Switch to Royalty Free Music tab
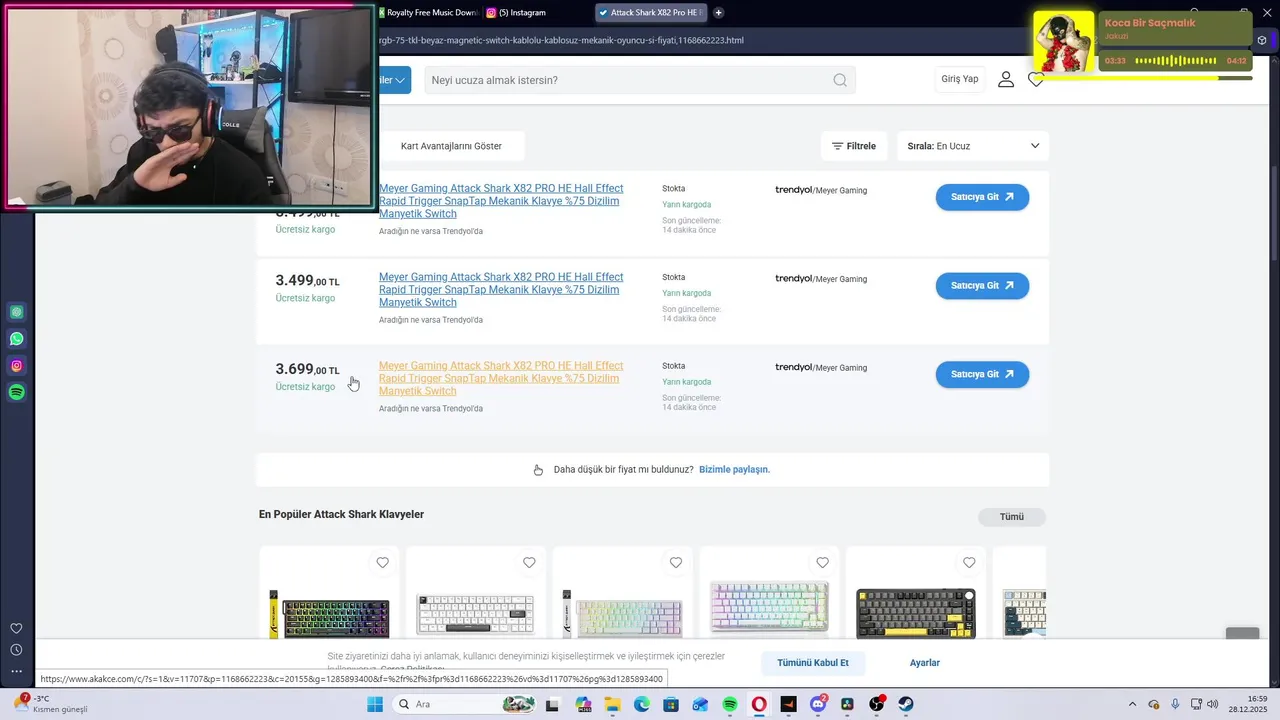This screenshot has width=1280, height=720. point(428,12)
